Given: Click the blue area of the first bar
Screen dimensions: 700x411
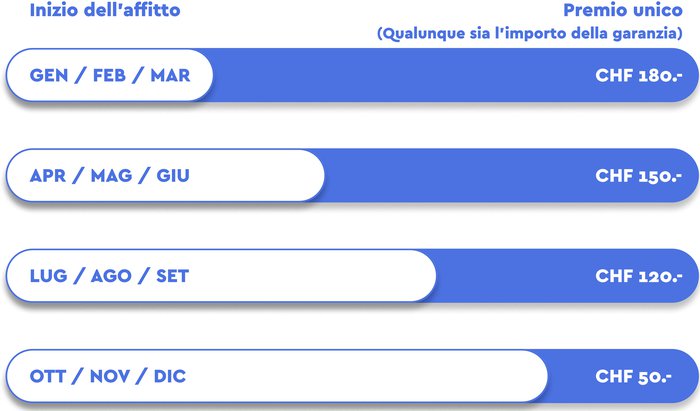Looking at the screenshot, I should 402,75.
